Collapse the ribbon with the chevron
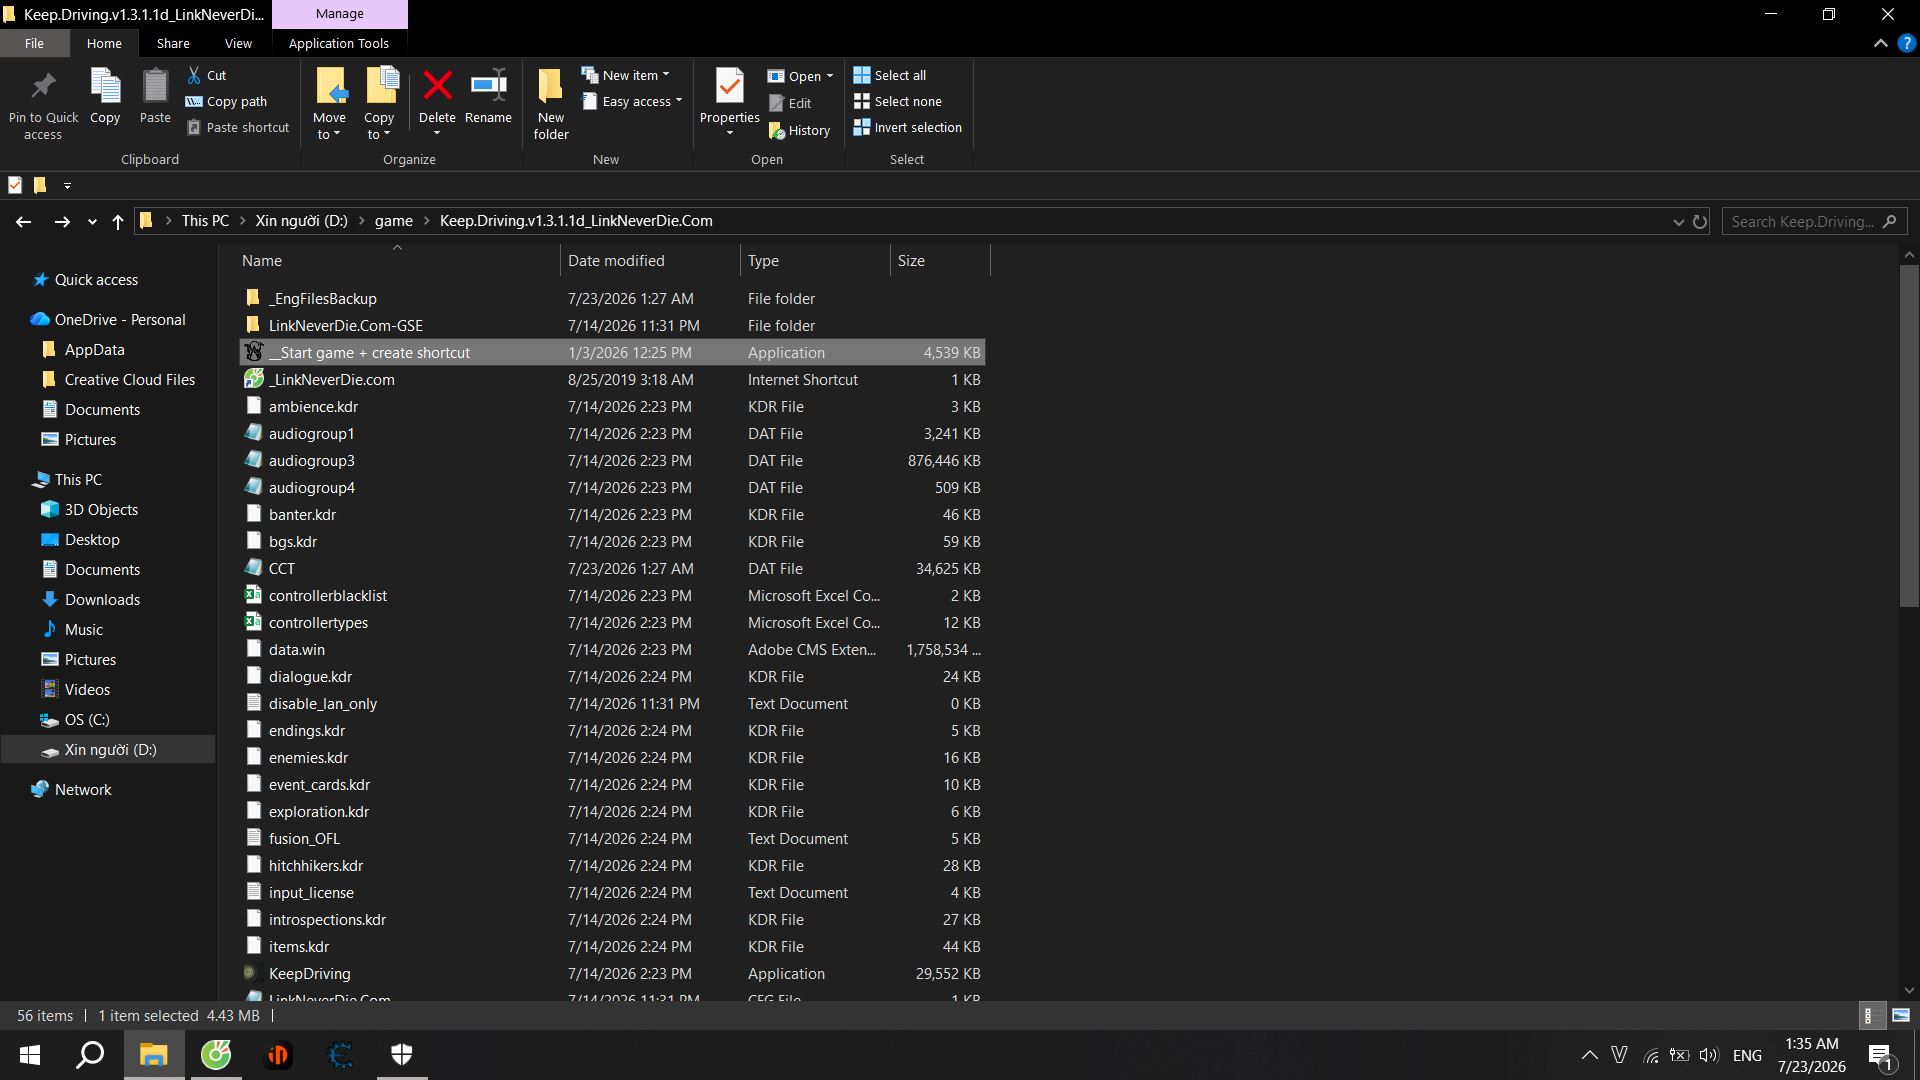 coord(1881,44)
